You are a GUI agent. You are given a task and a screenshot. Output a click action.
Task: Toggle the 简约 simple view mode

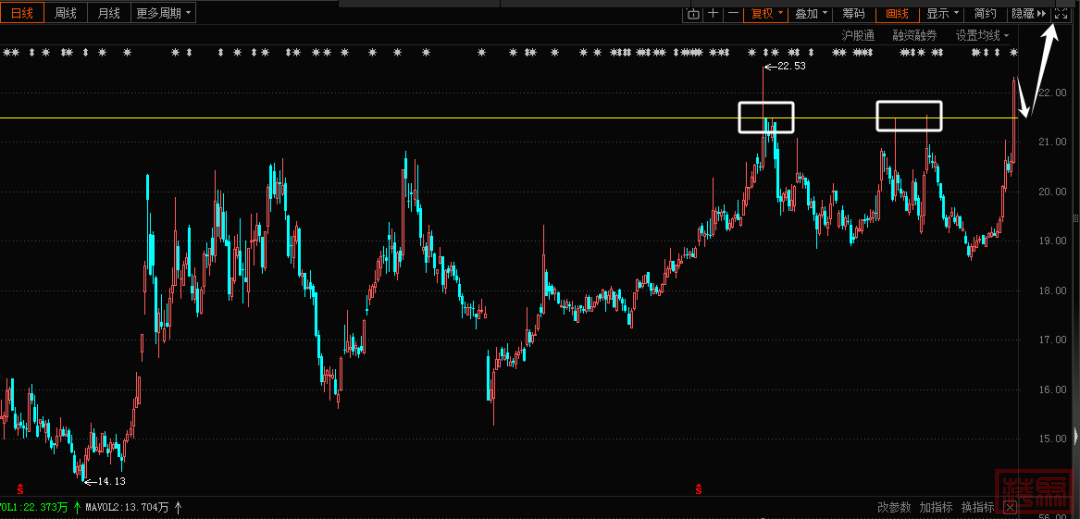pyautogui.click(x=985, y=13)
